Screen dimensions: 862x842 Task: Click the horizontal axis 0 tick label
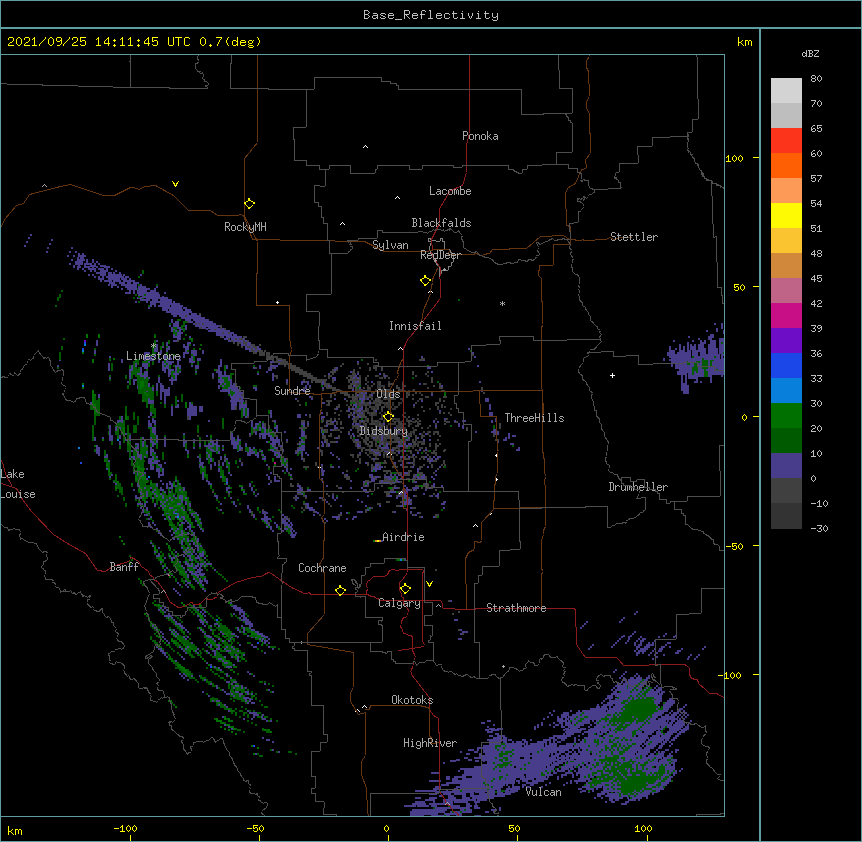(386, 828)
